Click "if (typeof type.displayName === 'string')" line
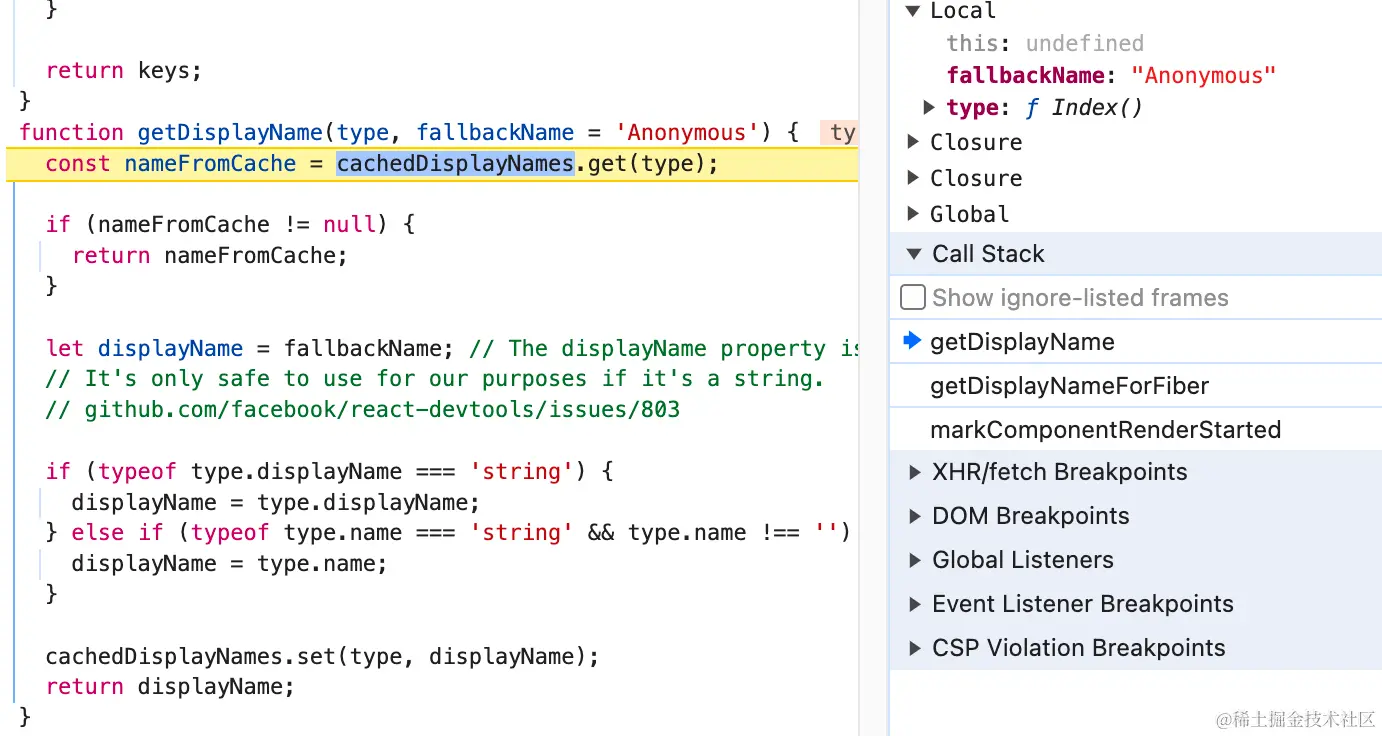The height and width of the screenshot is (736, 1382). click(329, 472)
